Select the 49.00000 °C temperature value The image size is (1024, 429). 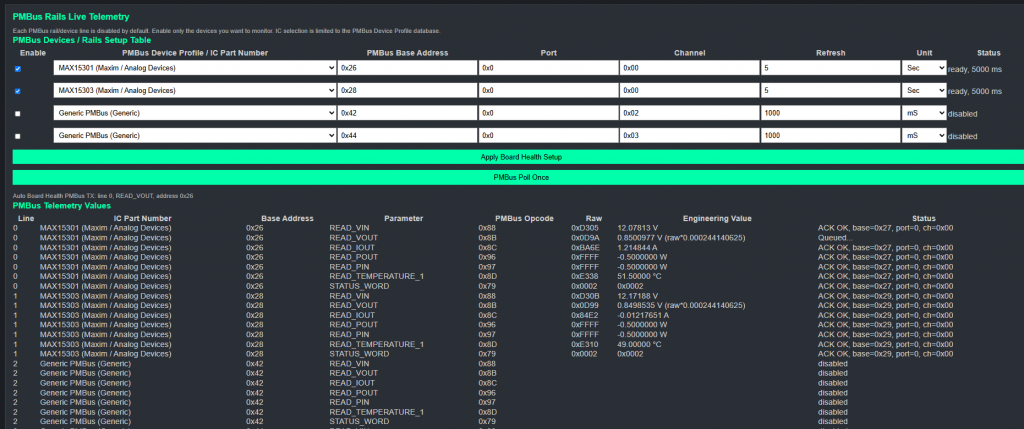[639, 344]
